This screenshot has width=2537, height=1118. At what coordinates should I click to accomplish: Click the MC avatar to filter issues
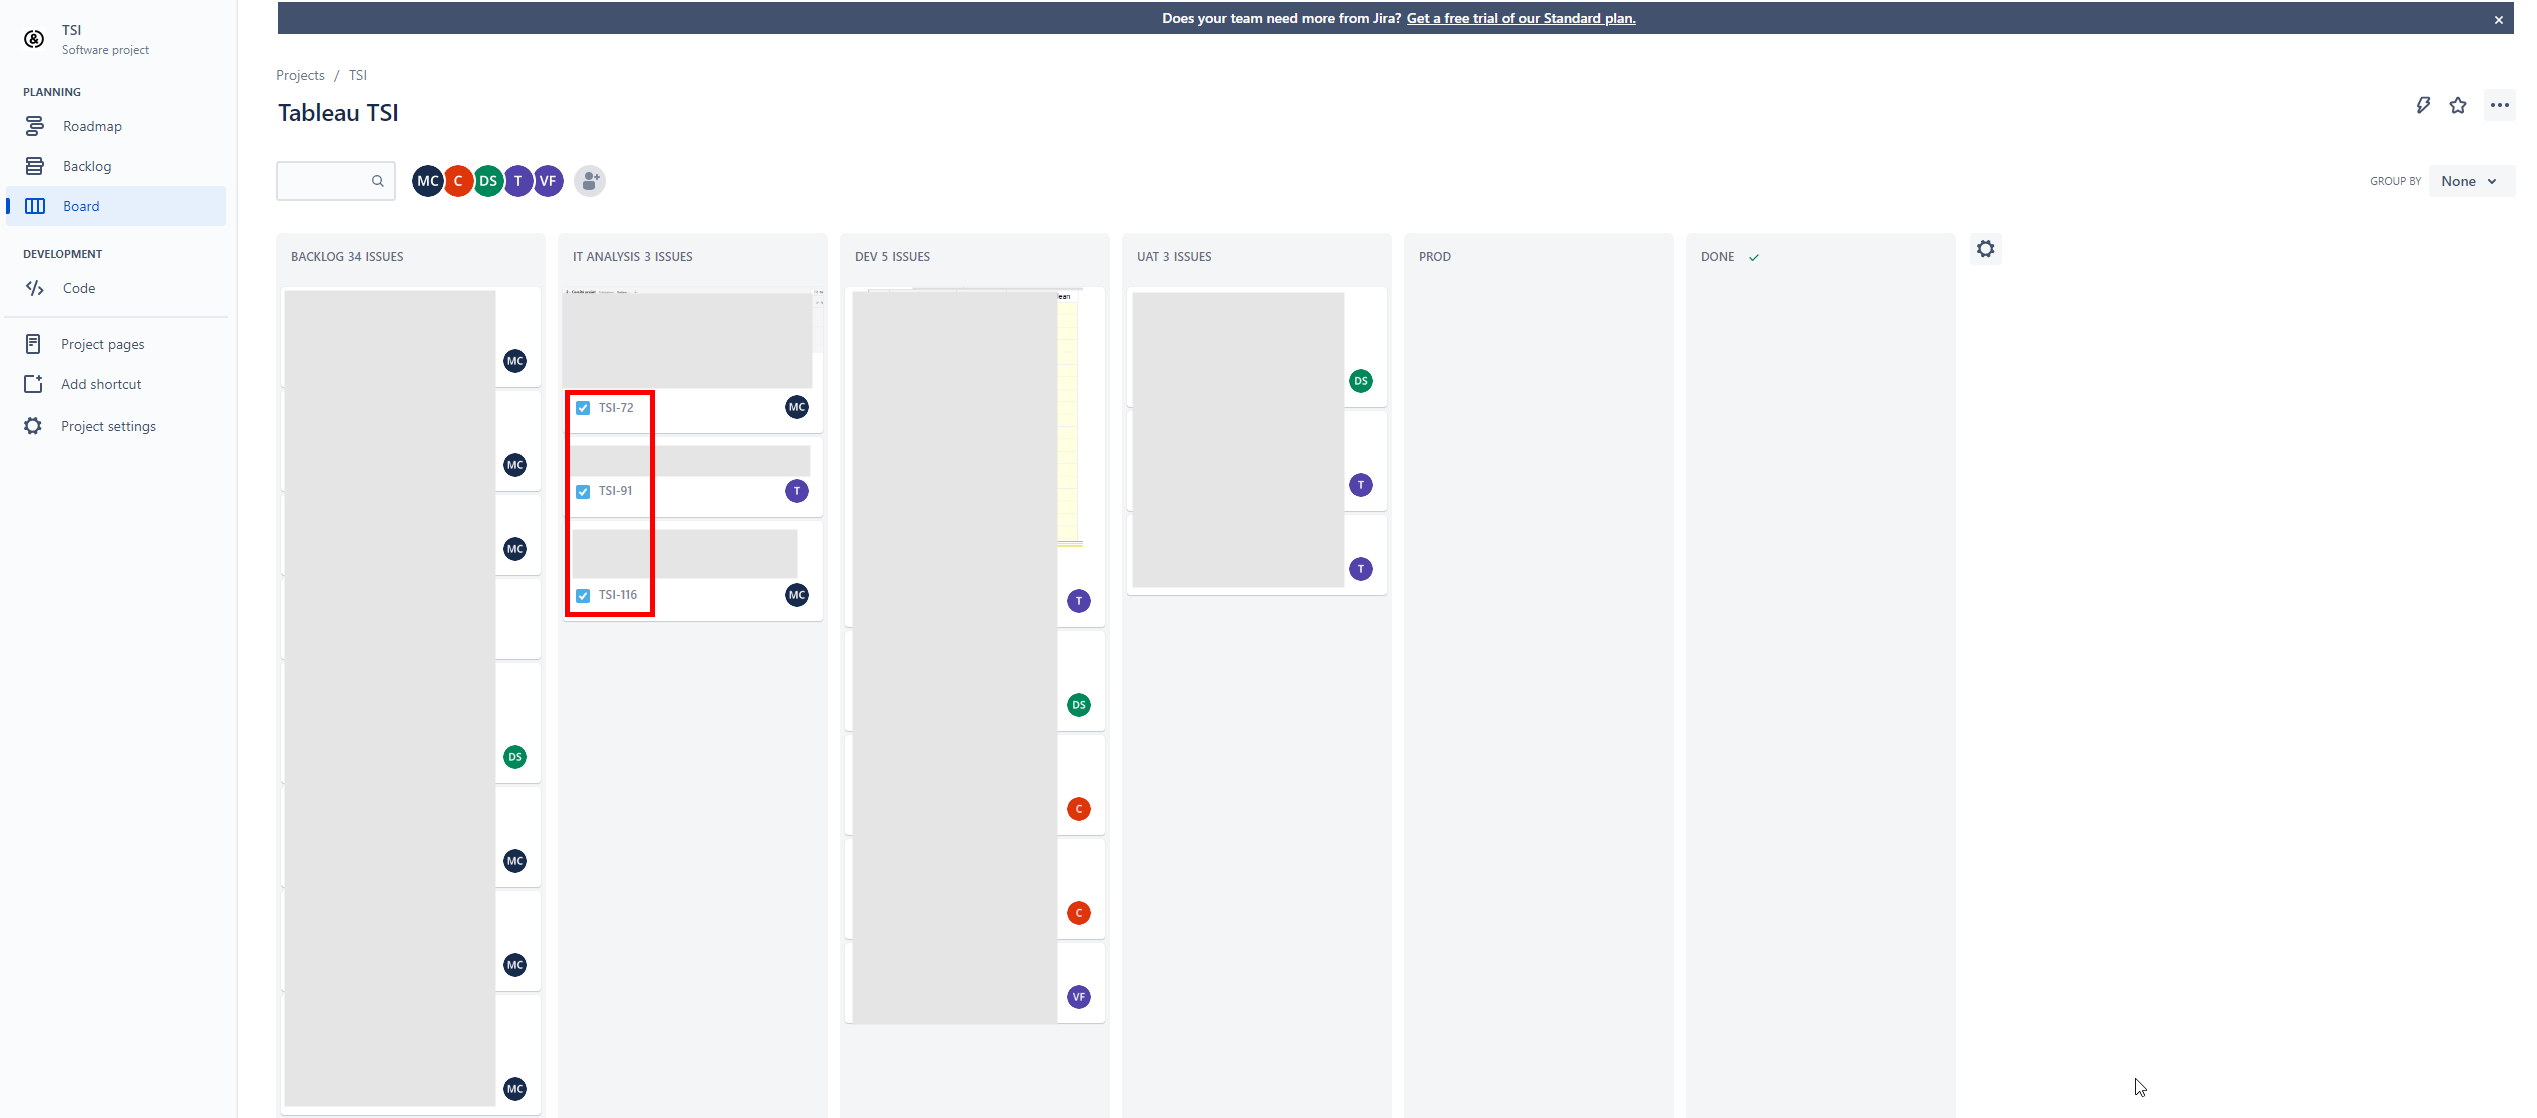(428, 181)
